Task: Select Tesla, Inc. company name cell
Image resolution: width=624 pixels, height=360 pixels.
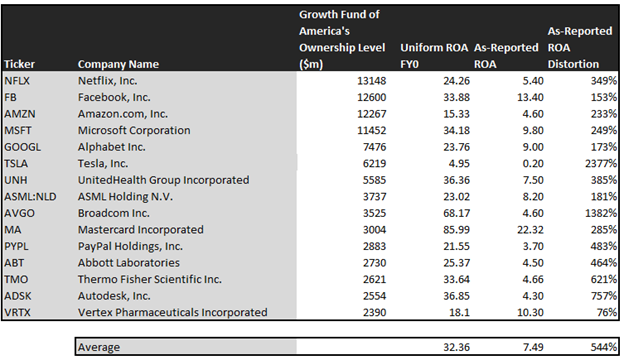Action: coord(103,163)
